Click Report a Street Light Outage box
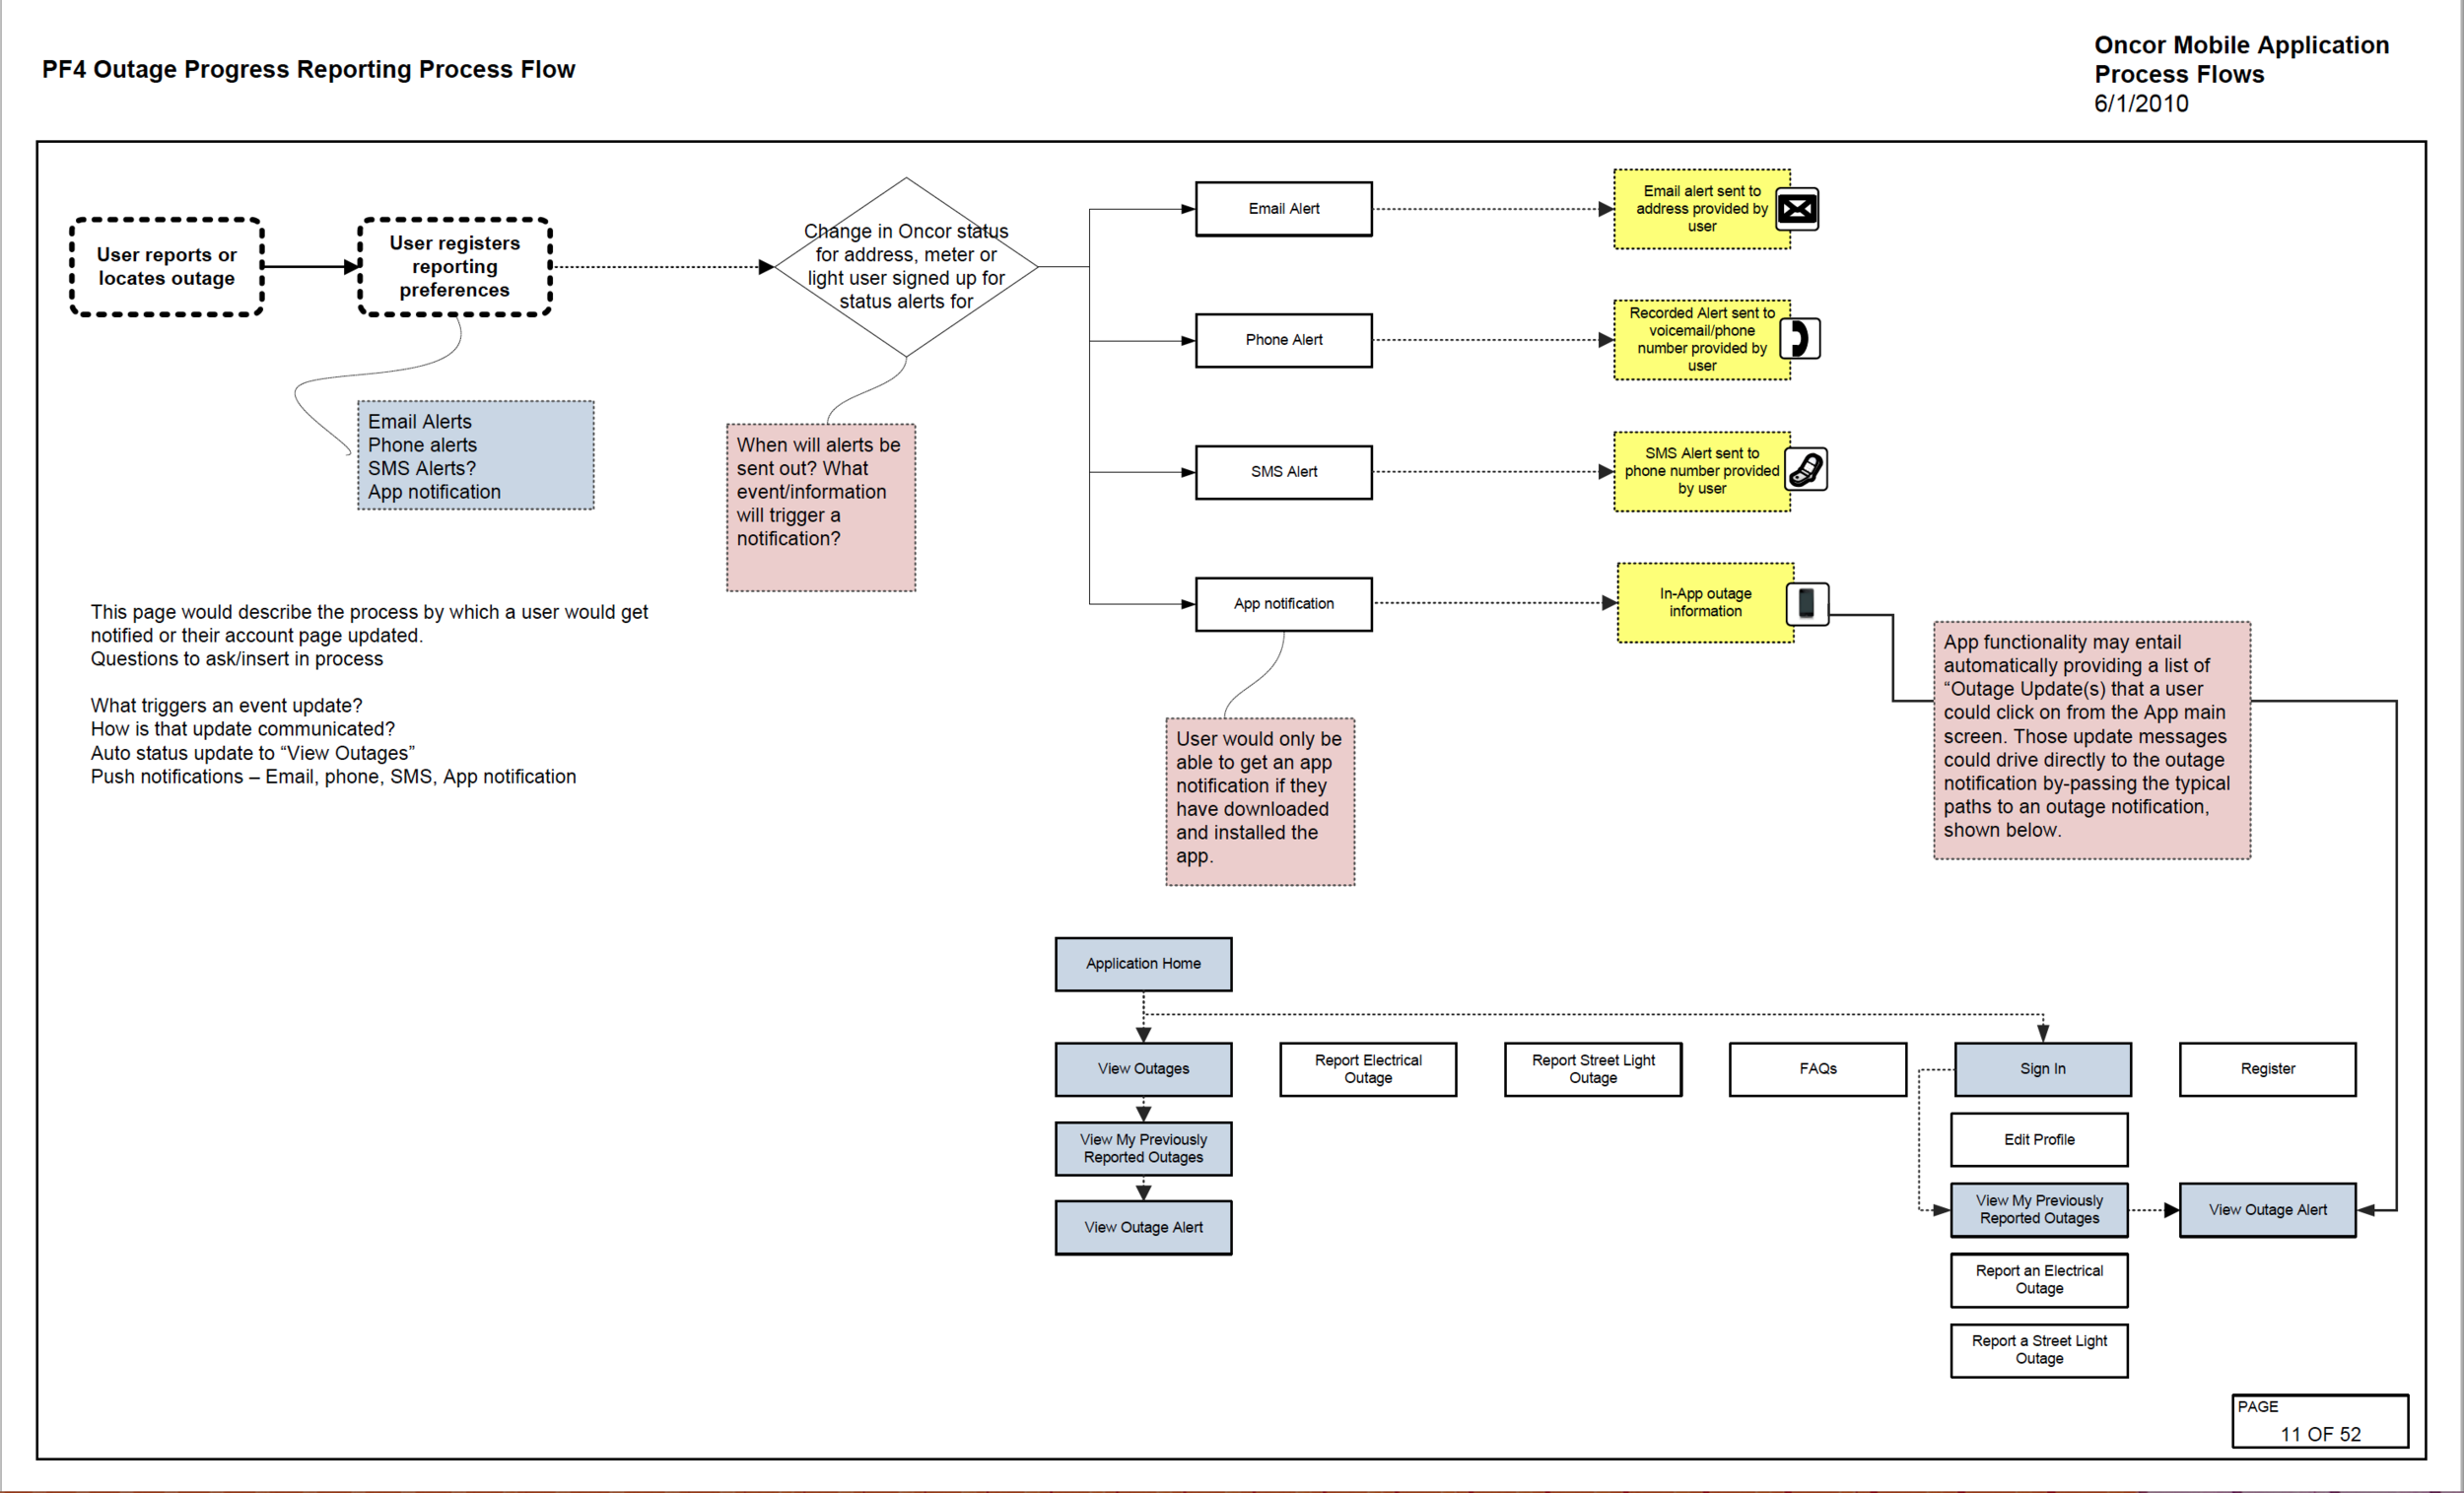Screen dimensions: 2464x1493 point(2039,1351)
